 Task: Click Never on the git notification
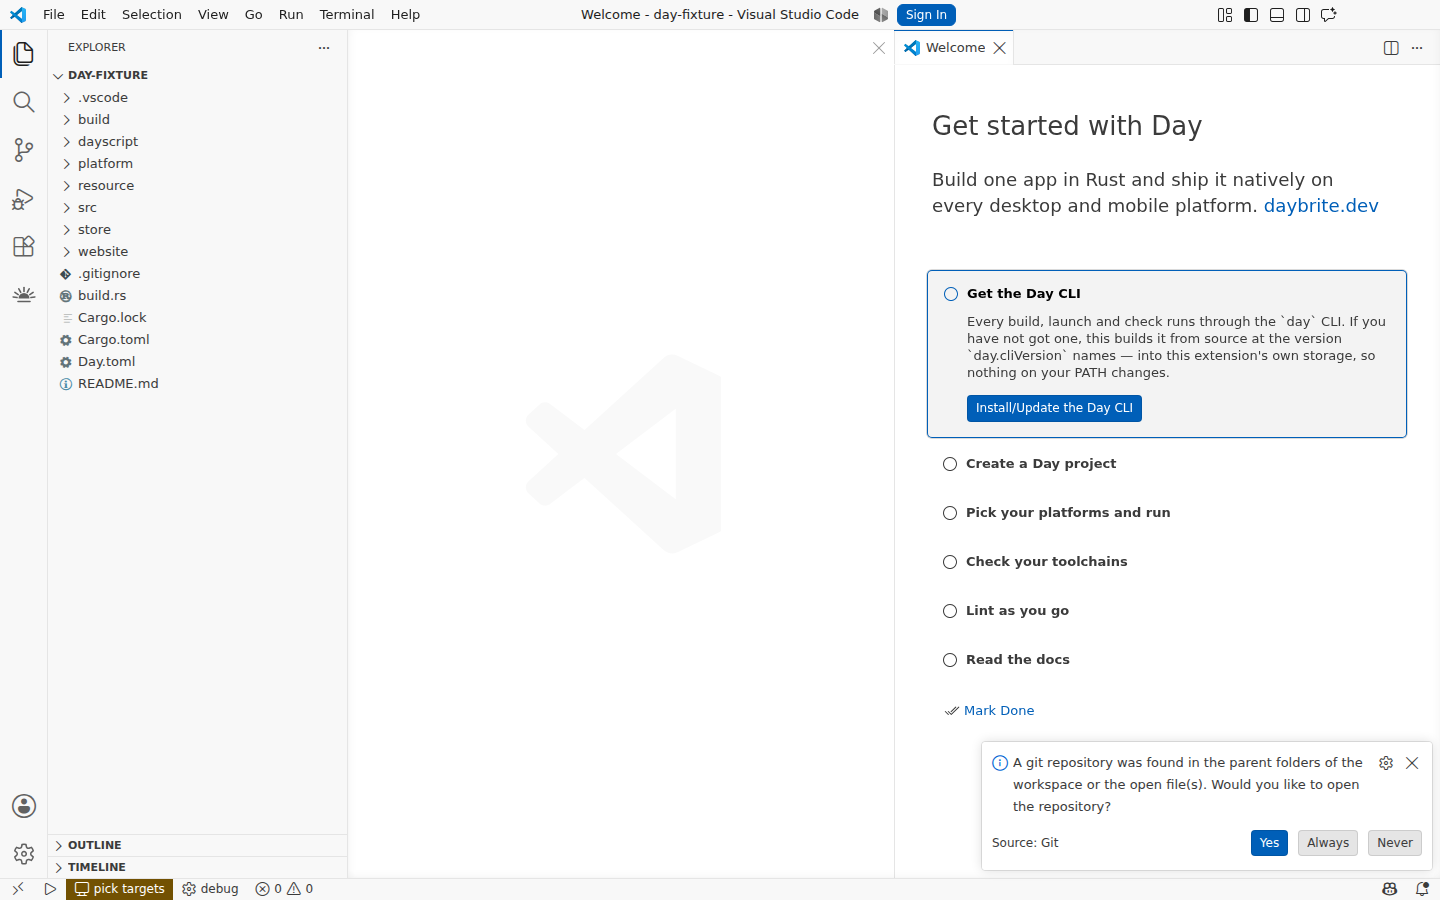coord(1395,843)
